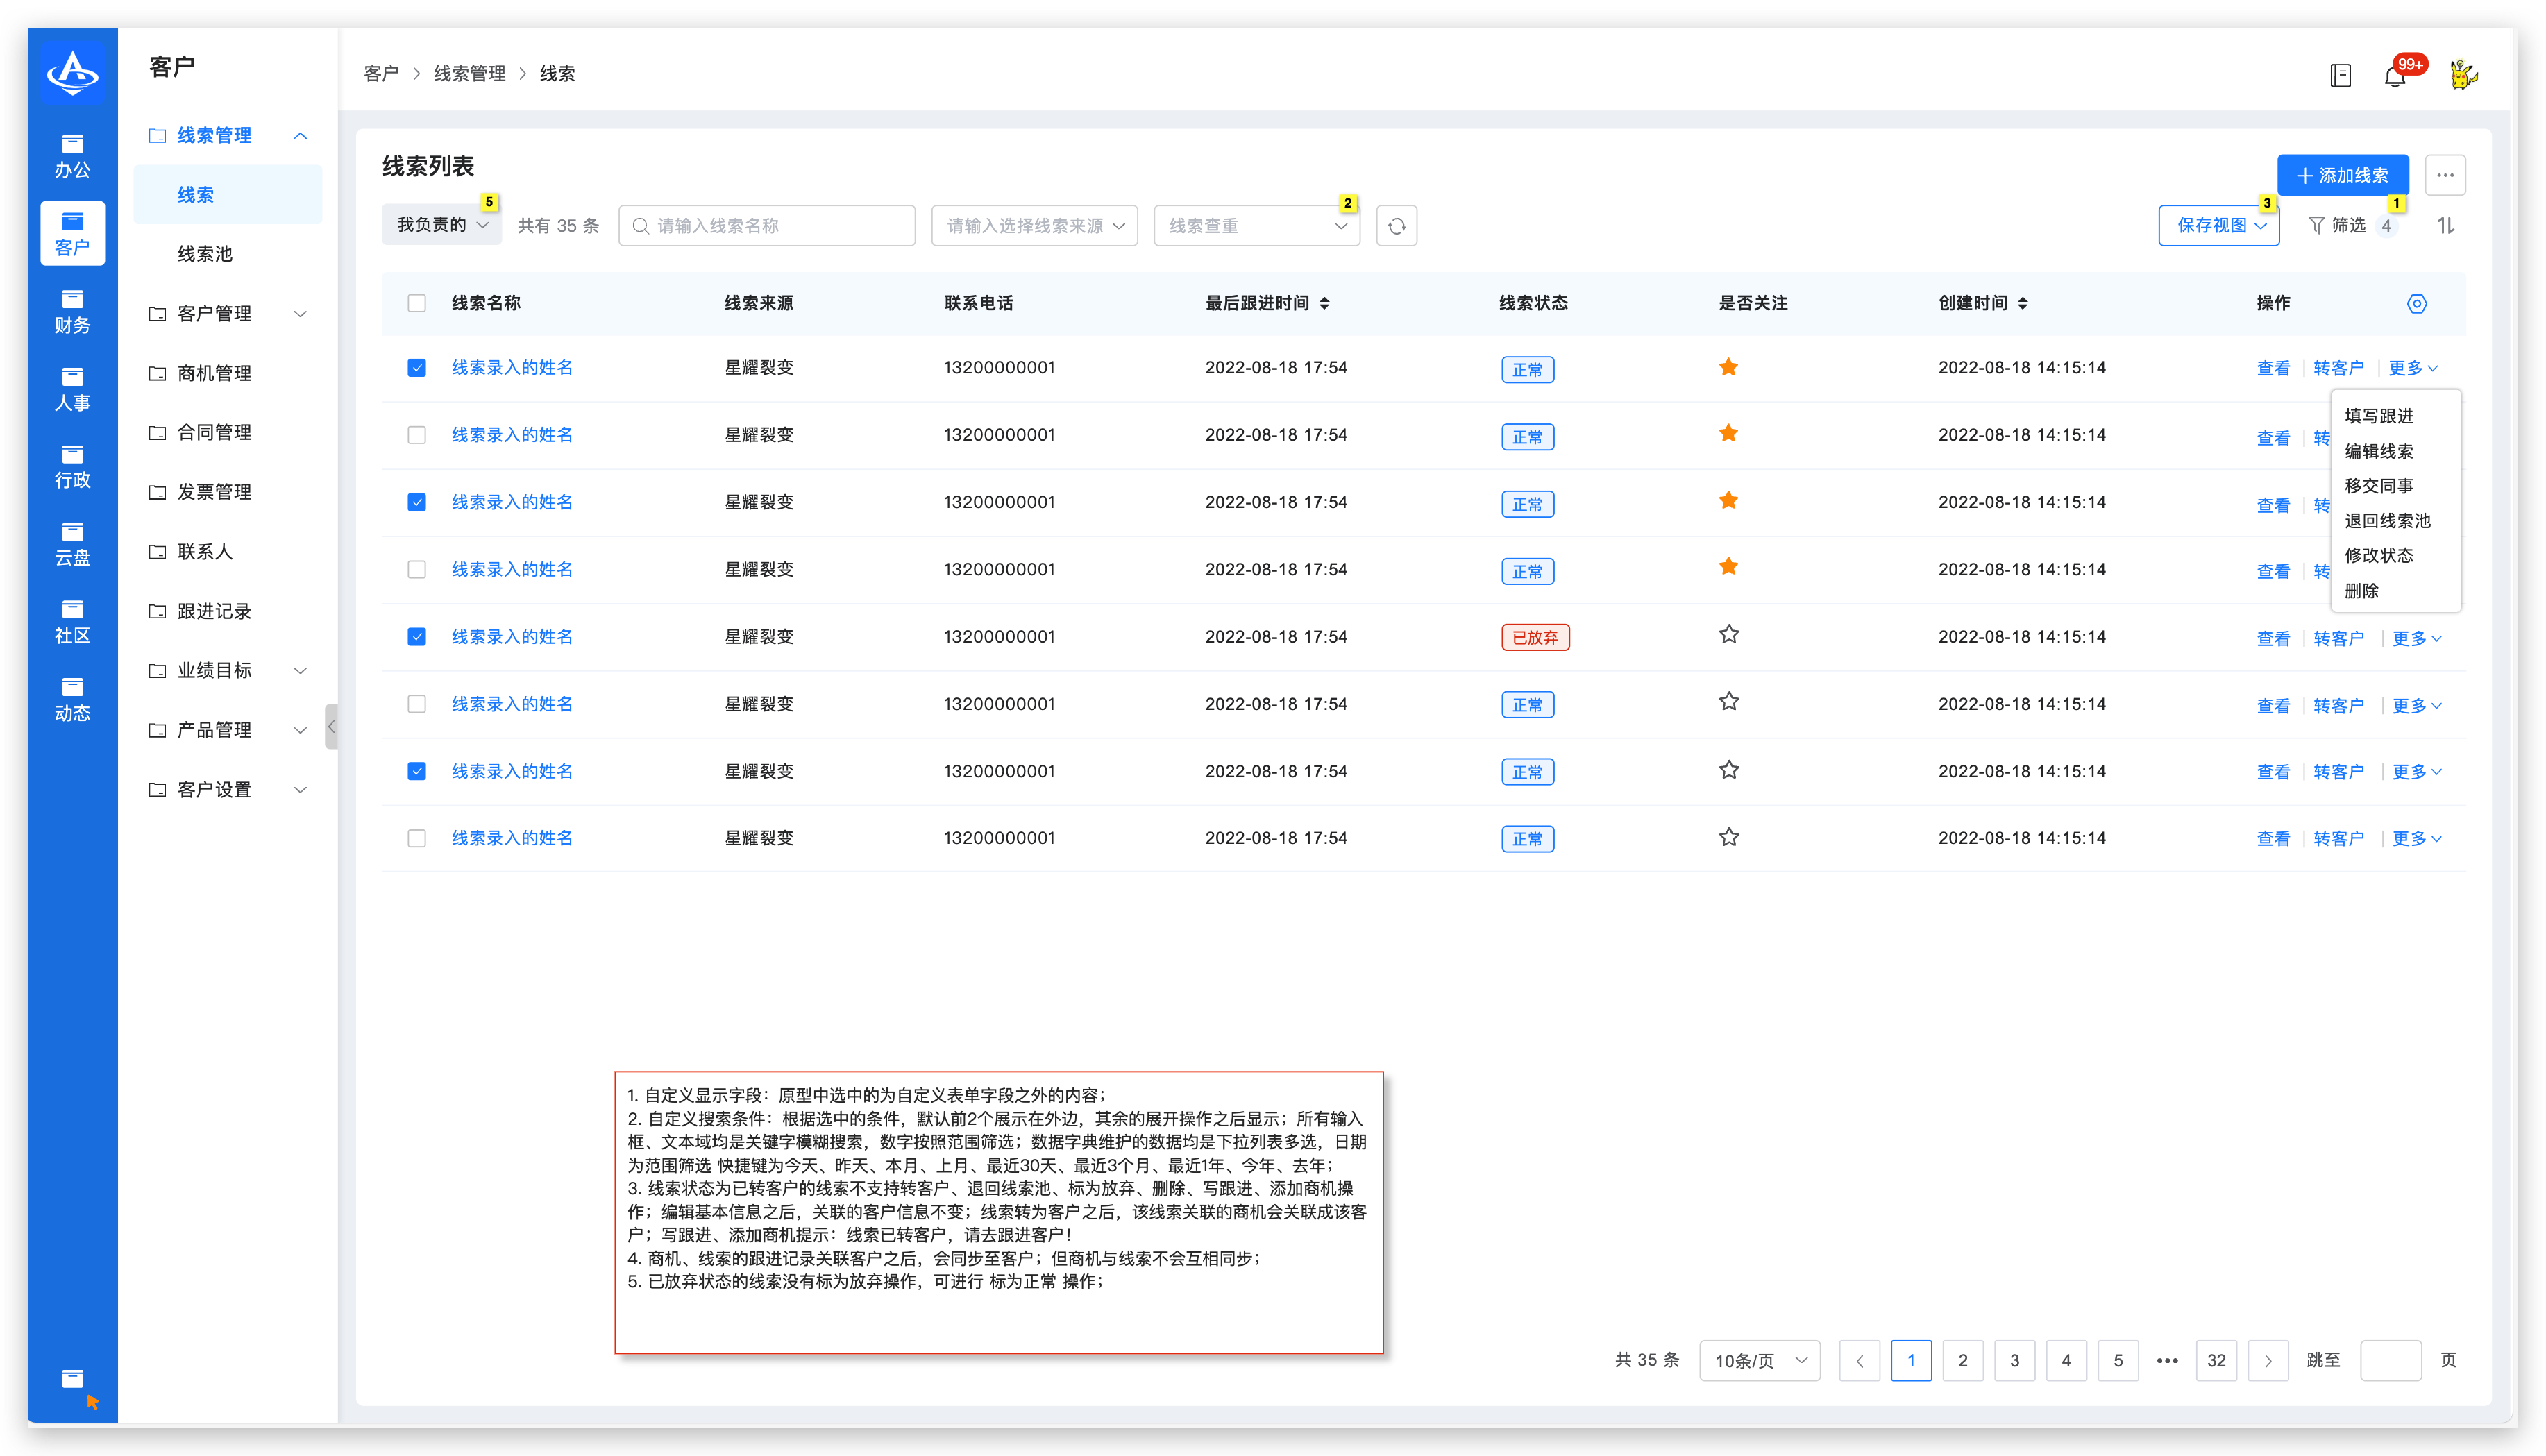Screen dimensions: 2546x1456
Task: Open the 财务 module in left sidebar
Action: [x=72, y=311]
